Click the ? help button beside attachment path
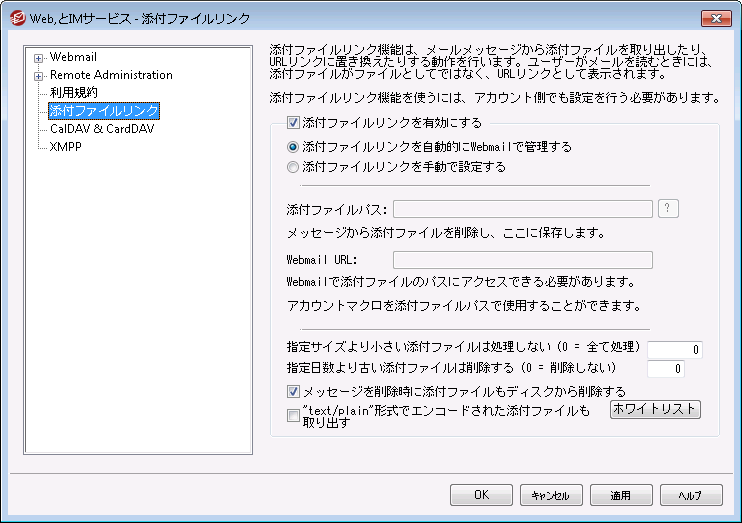The image size is (742, 523). [x=670, y=208]
